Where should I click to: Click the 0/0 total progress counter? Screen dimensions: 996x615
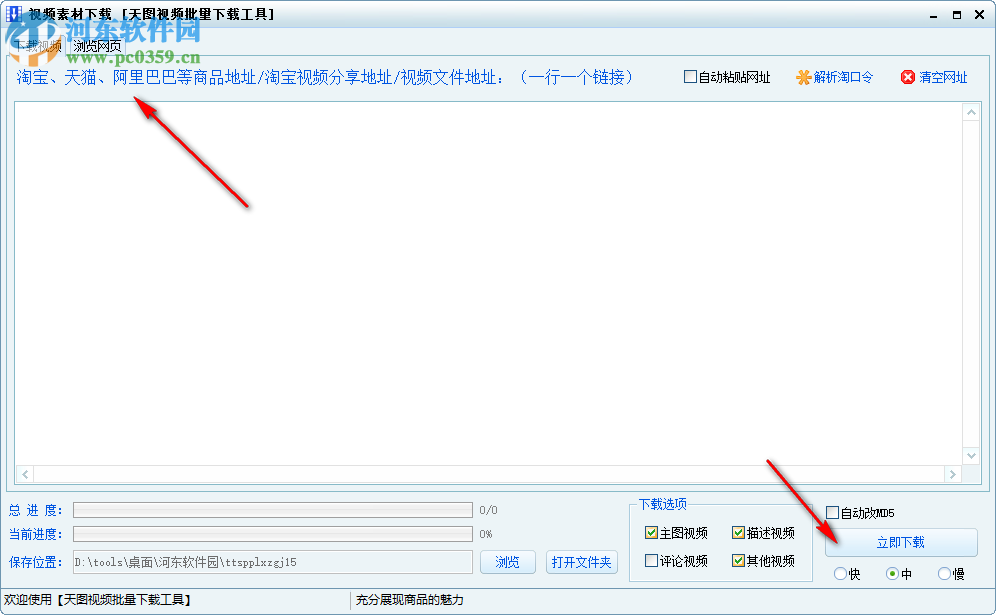[488, 510]
